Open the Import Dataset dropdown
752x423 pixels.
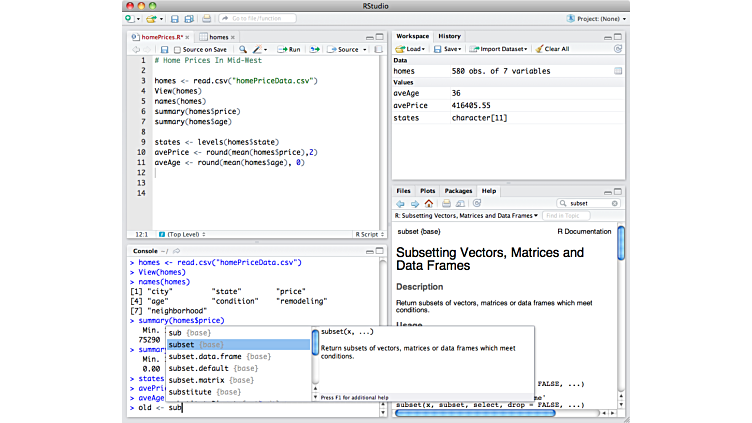(500, 49)
